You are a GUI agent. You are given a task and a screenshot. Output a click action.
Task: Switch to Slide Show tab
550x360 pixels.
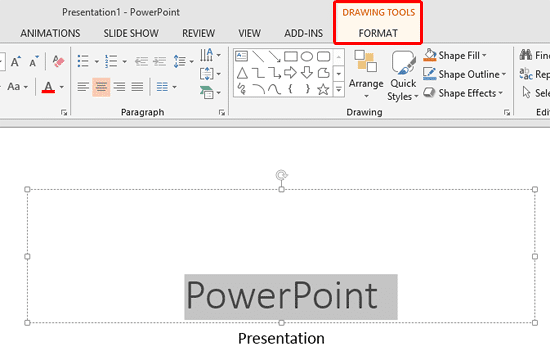pyautogui.click(x=131, y=33)
